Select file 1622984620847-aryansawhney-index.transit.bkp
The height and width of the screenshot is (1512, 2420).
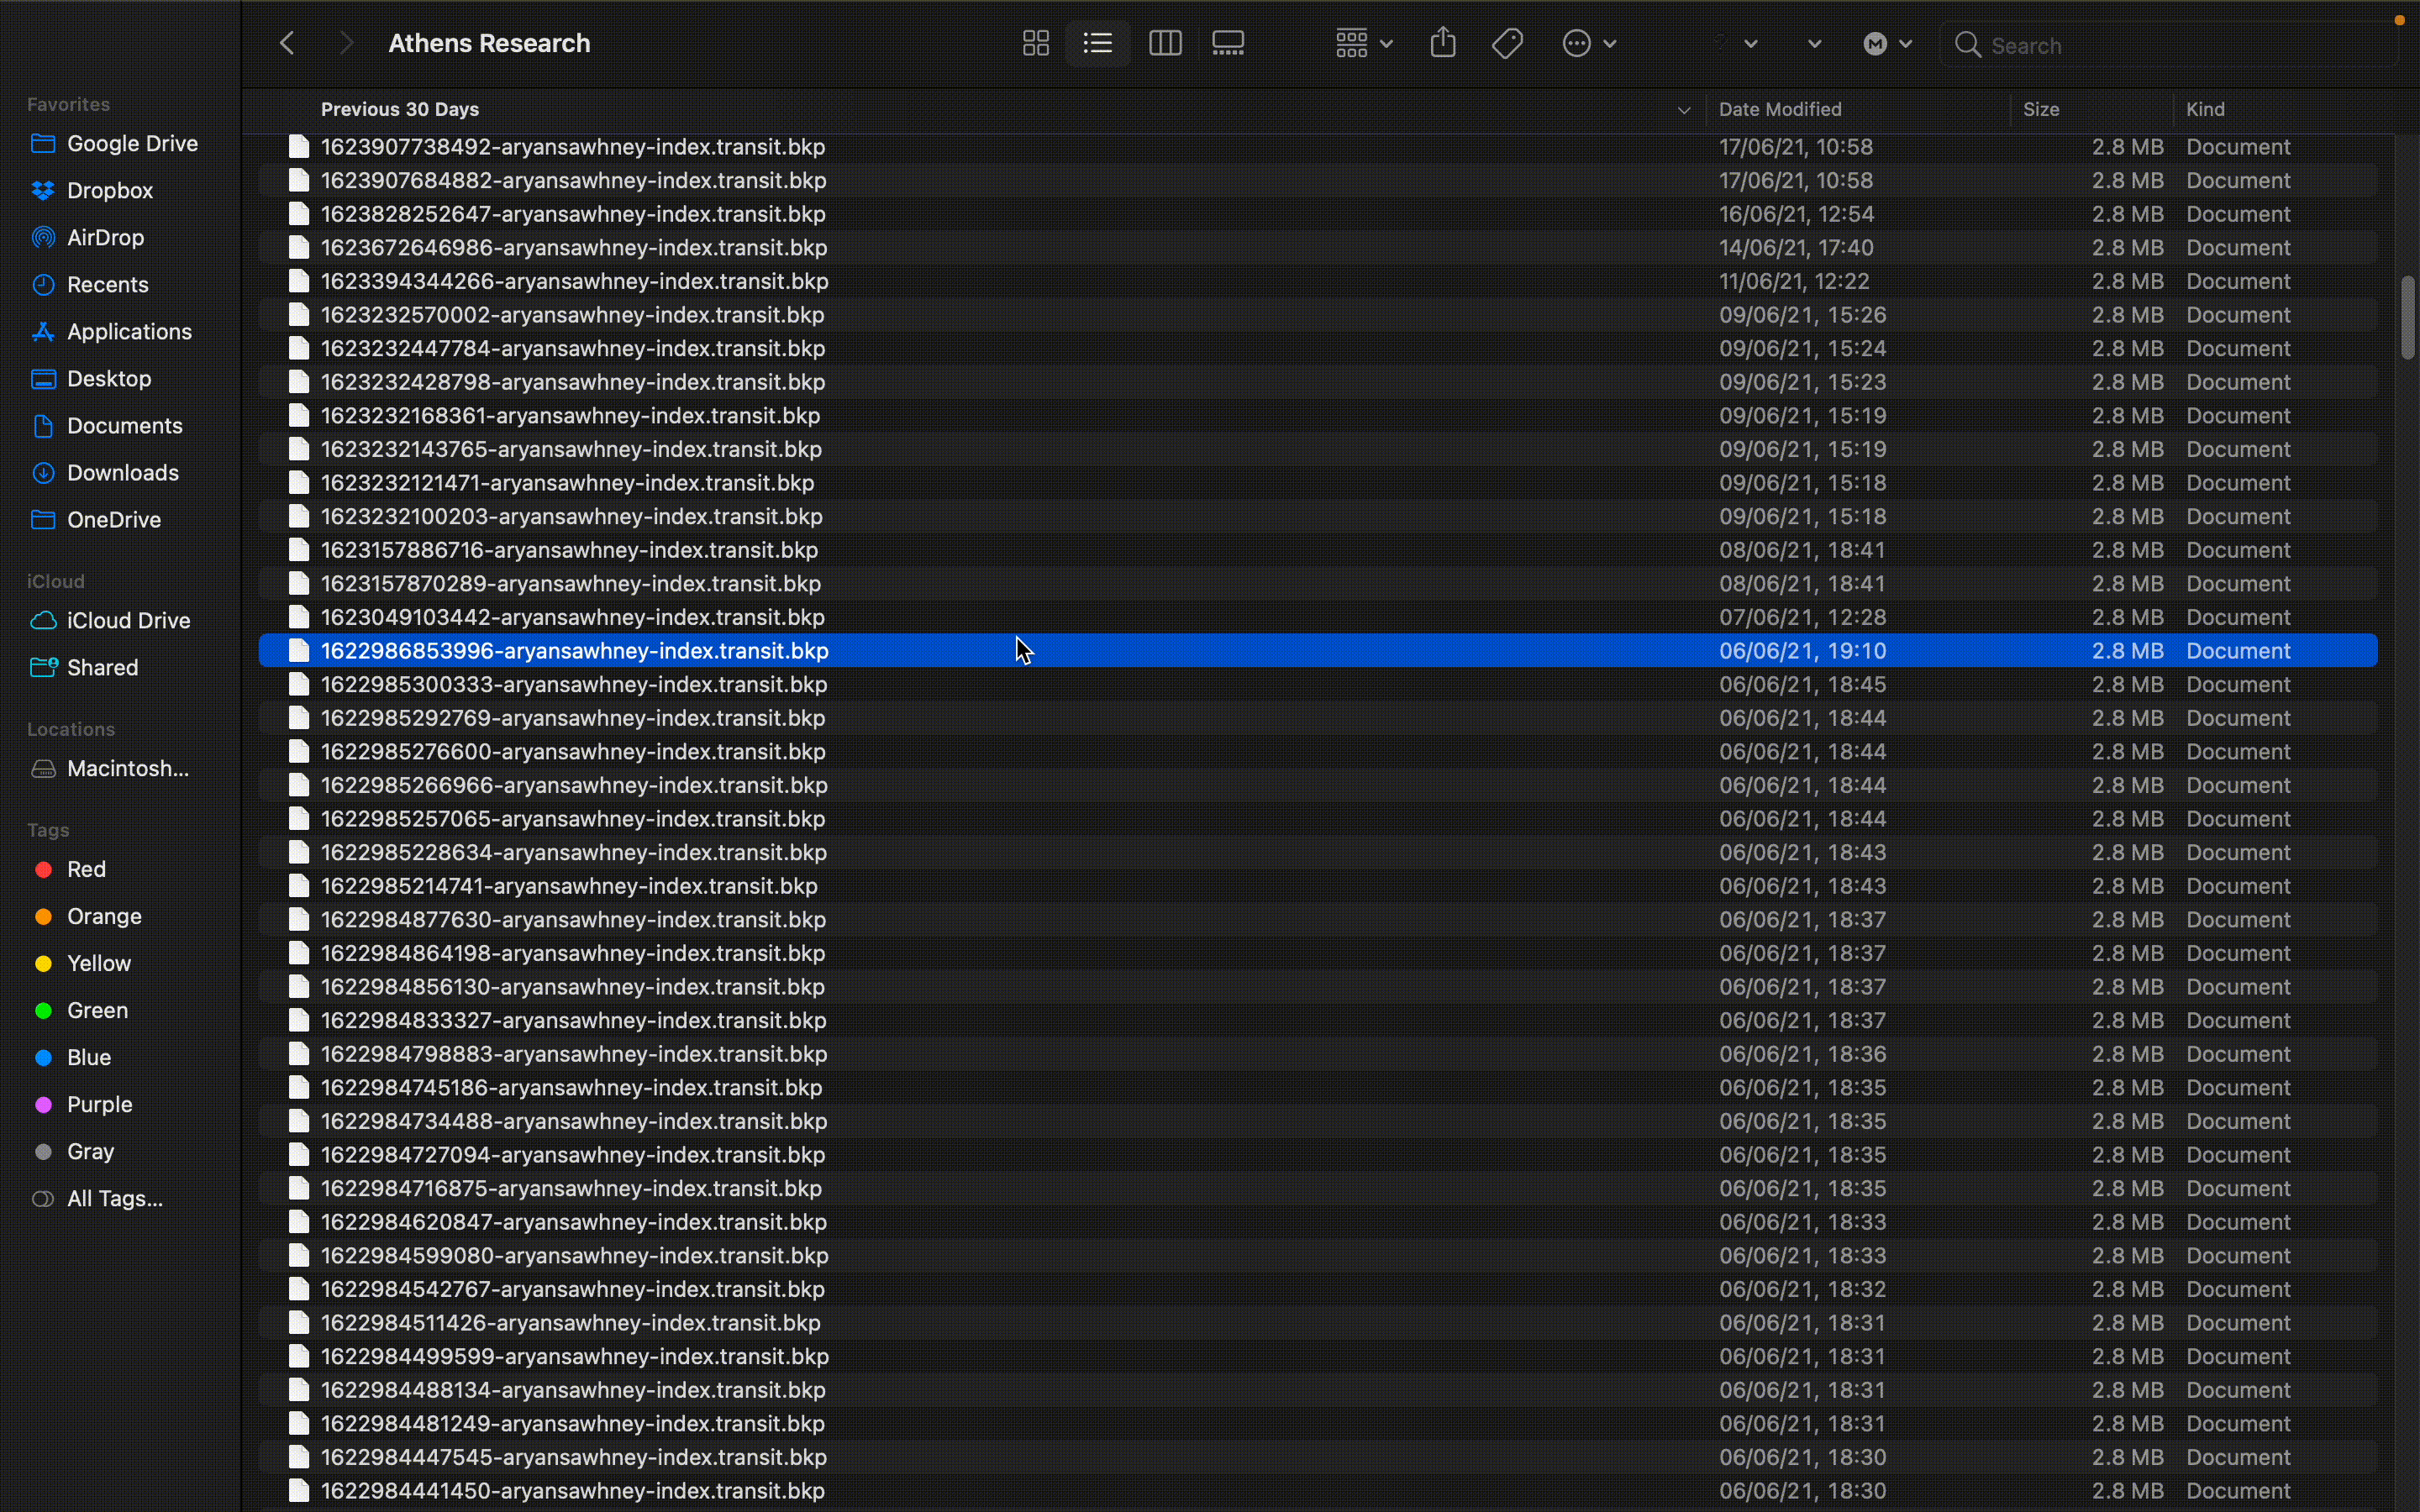coord(1318,1222)
